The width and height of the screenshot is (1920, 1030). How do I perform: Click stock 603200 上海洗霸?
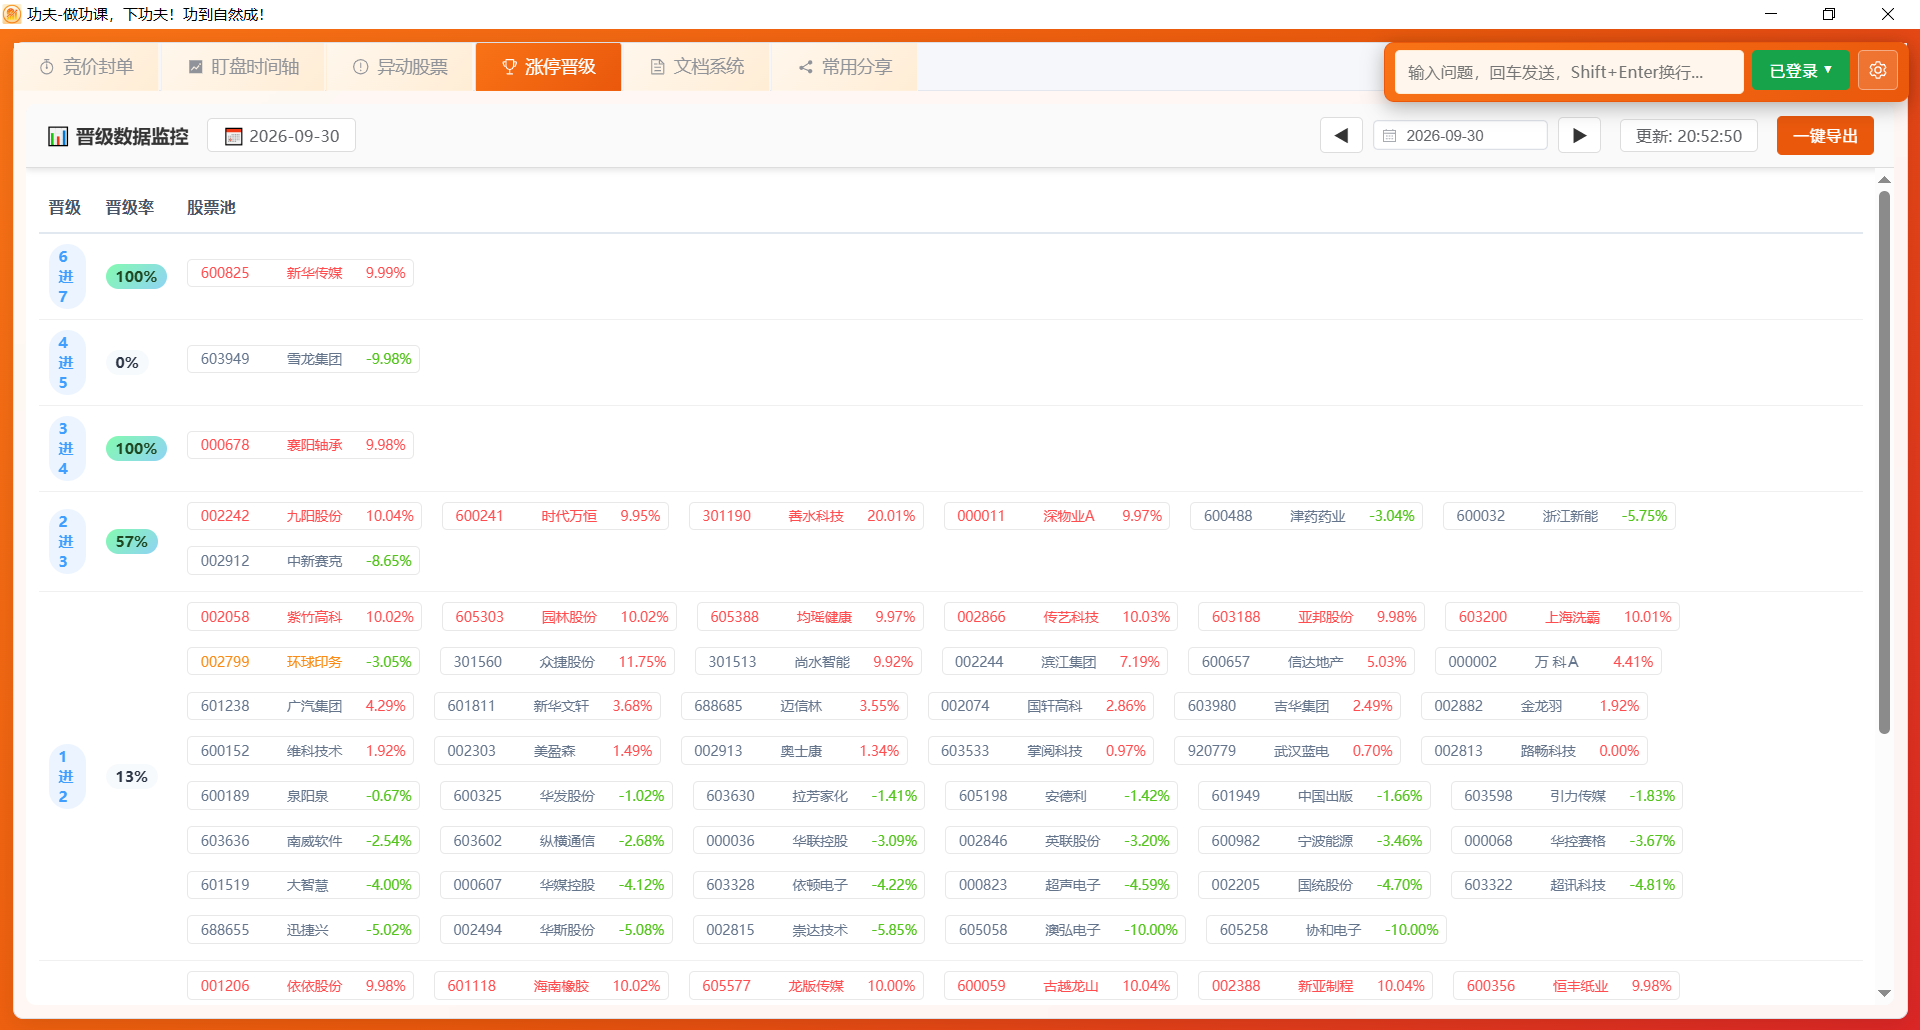[x=1563, y=617]
